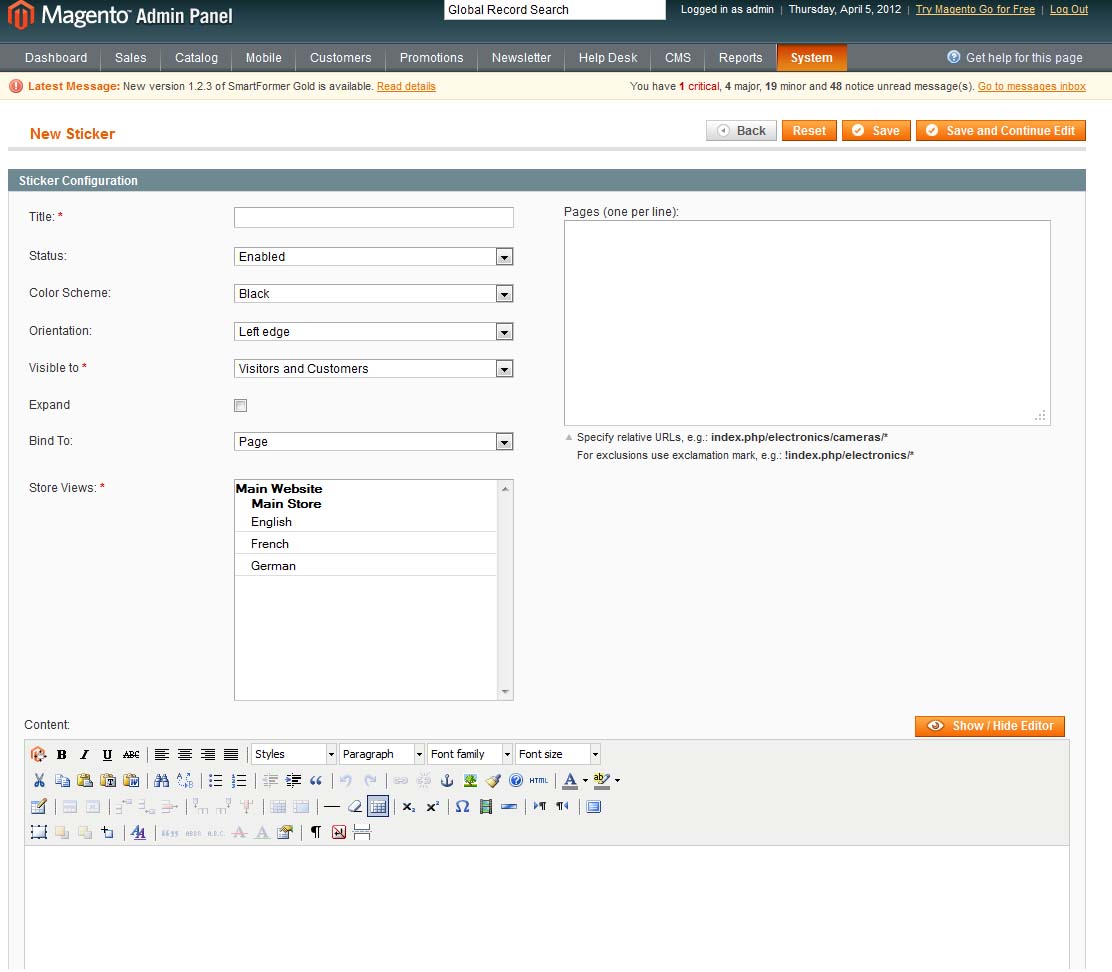Click into the Title input field
Image resolution: width=1112 pixels, height=972 pixels.
pos(373,218)
